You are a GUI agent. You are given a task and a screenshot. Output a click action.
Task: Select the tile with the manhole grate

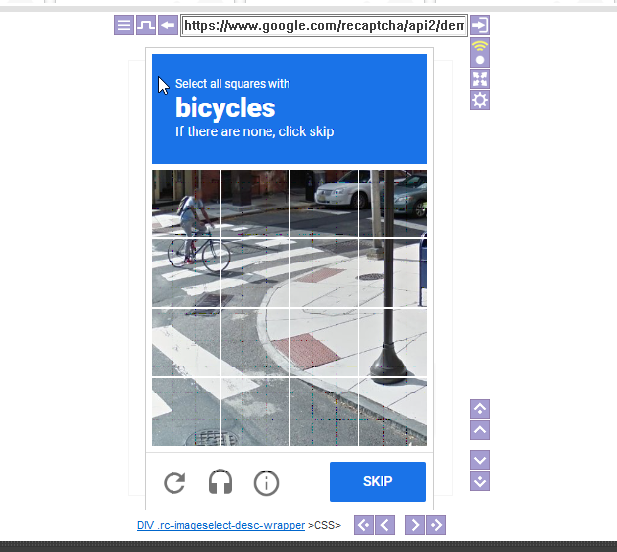pos(186,412)
